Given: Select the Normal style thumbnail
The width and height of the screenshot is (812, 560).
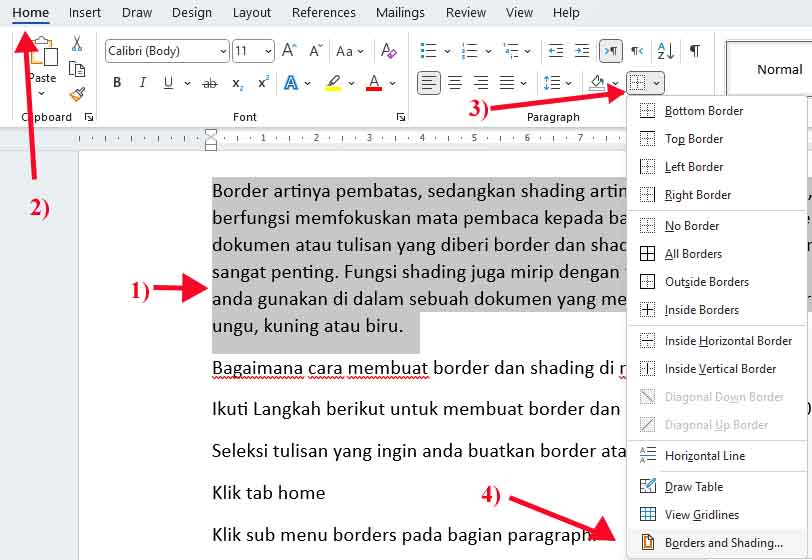Looking at the screenshot, I should point(770,69).
